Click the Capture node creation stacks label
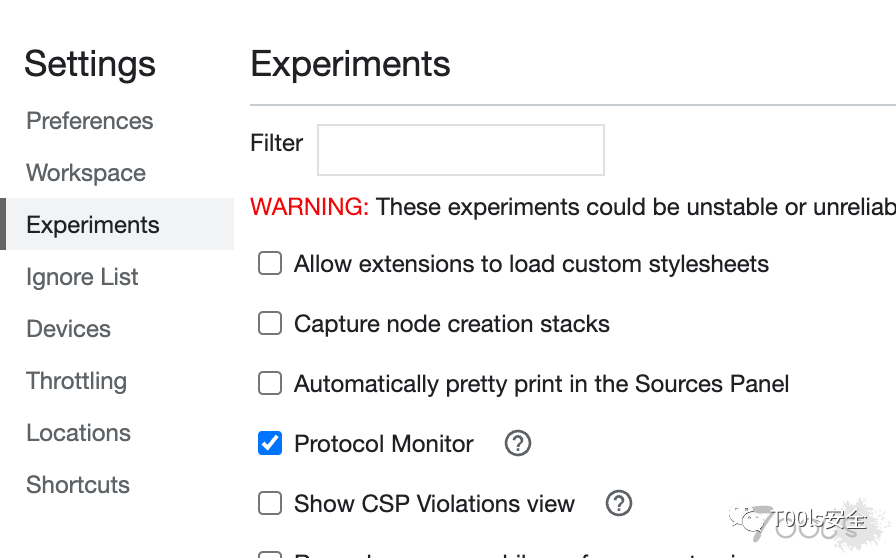Image resolution: width=896 pixels, height=558 pixels. (x=452, y=324)
